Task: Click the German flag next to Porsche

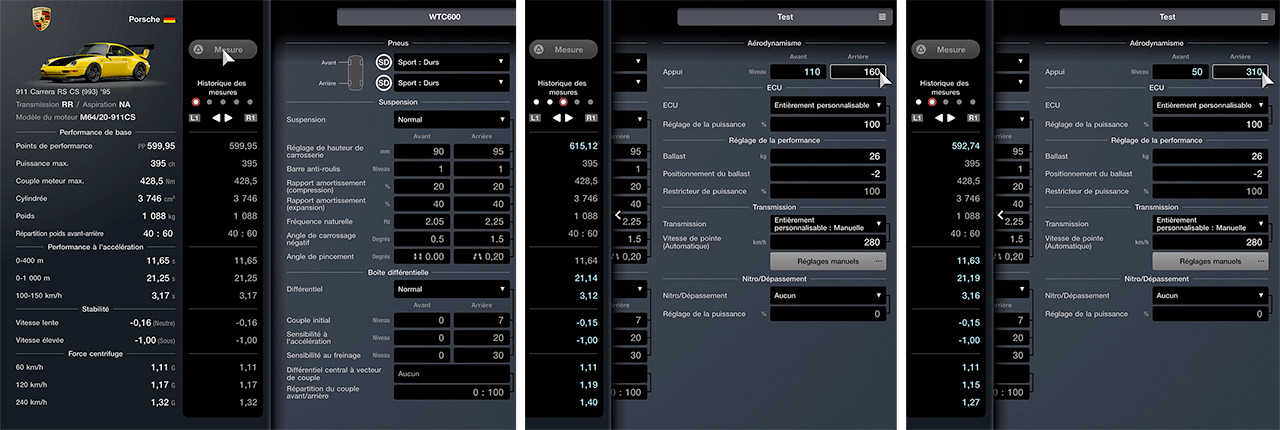Action: 169,19
